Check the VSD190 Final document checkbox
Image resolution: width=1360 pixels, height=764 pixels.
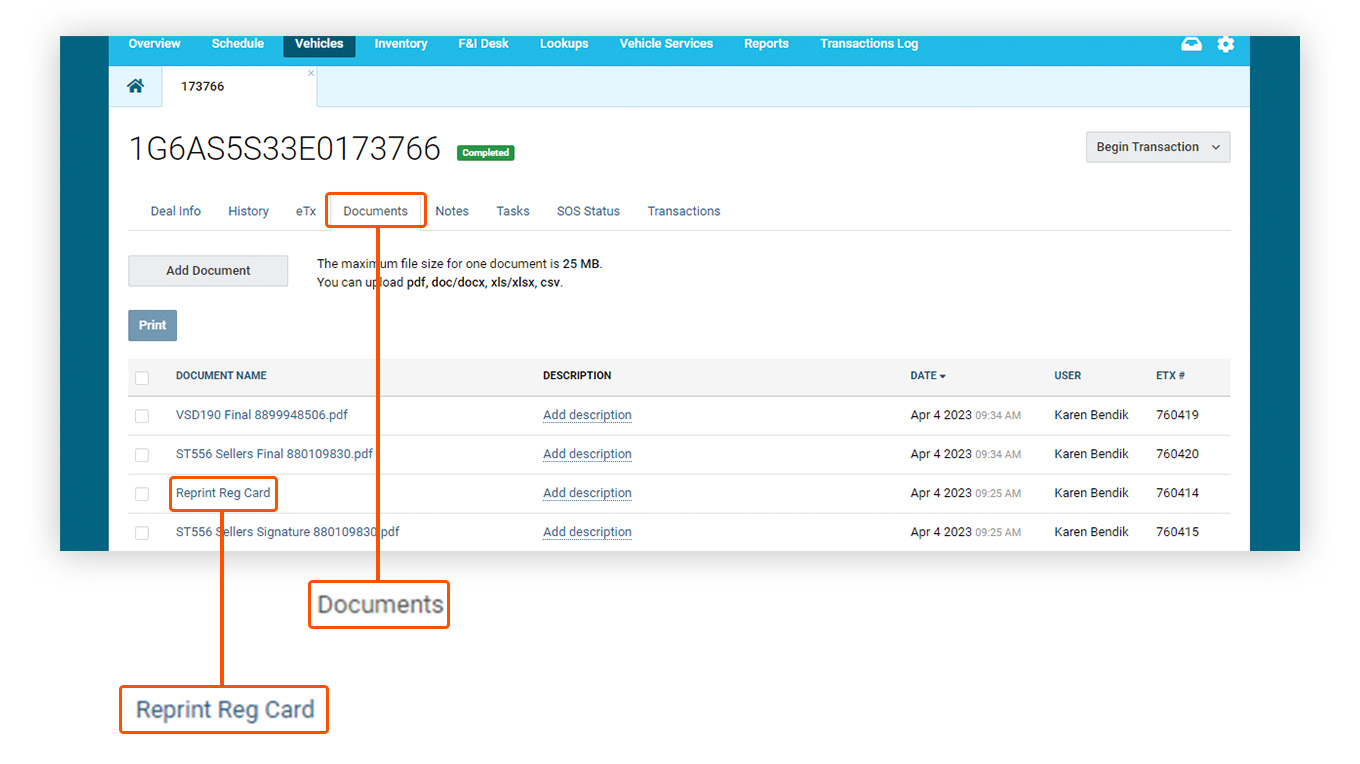pos(142,416)
